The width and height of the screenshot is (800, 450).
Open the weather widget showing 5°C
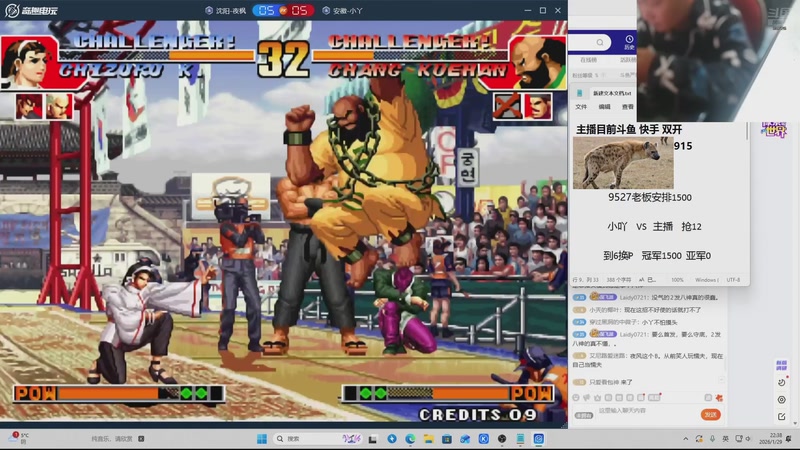point(19,438)
